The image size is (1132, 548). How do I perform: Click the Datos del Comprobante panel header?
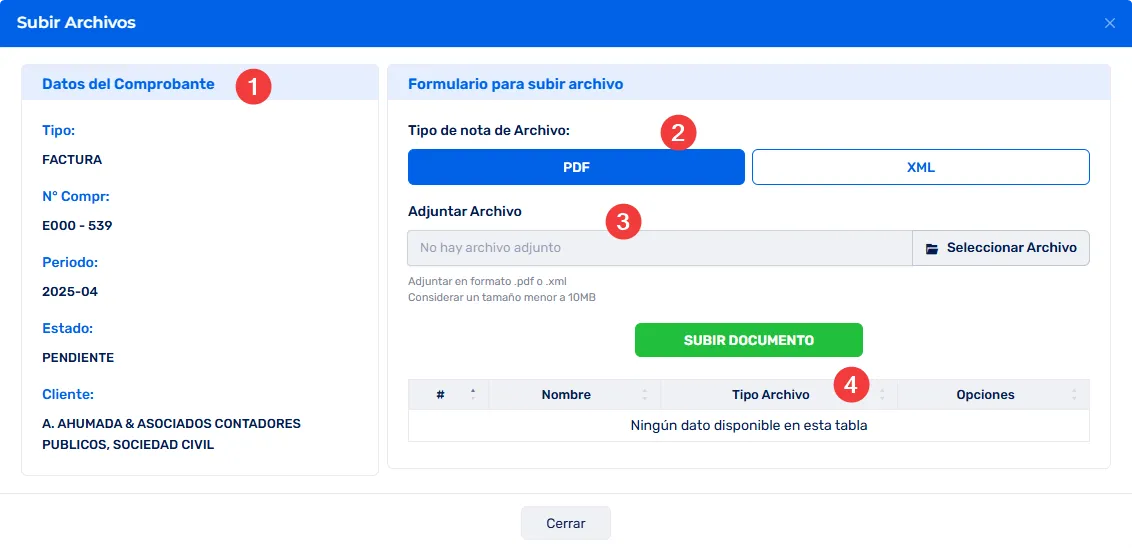[128, 84]
